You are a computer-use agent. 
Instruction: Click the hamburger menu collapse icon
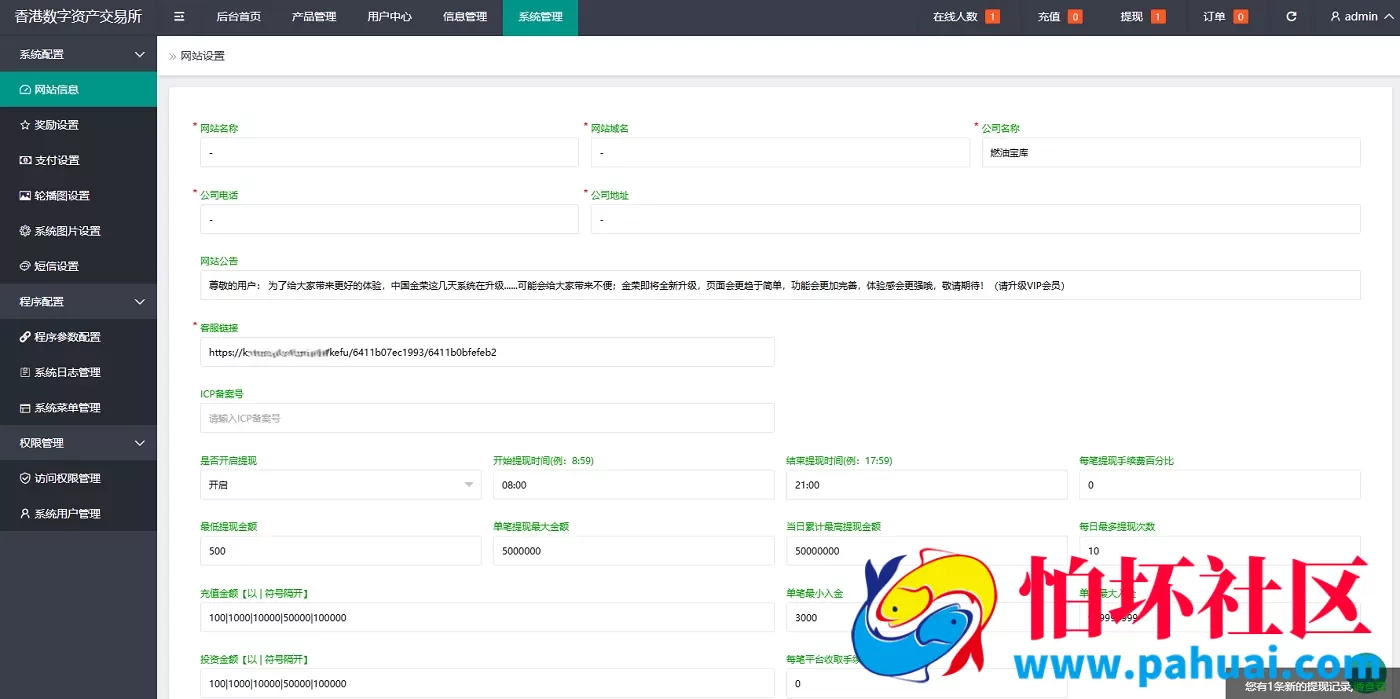(179, 17)
